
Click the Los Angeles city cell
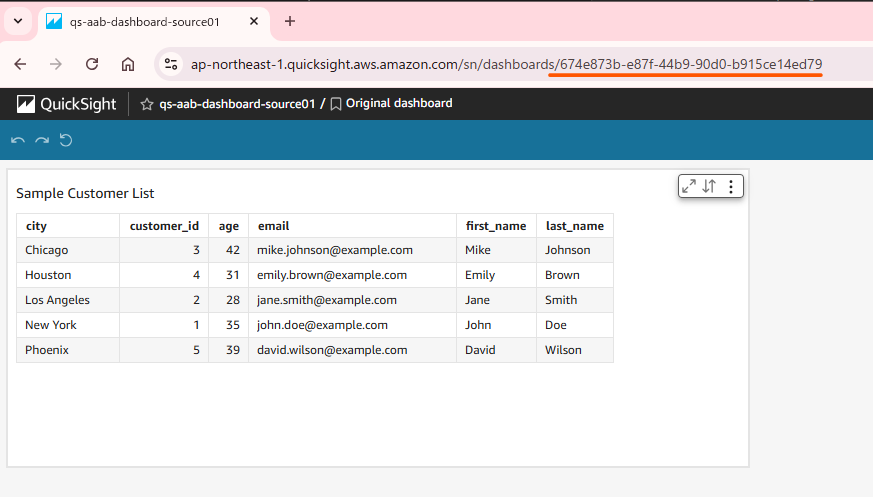coord(68,300)
